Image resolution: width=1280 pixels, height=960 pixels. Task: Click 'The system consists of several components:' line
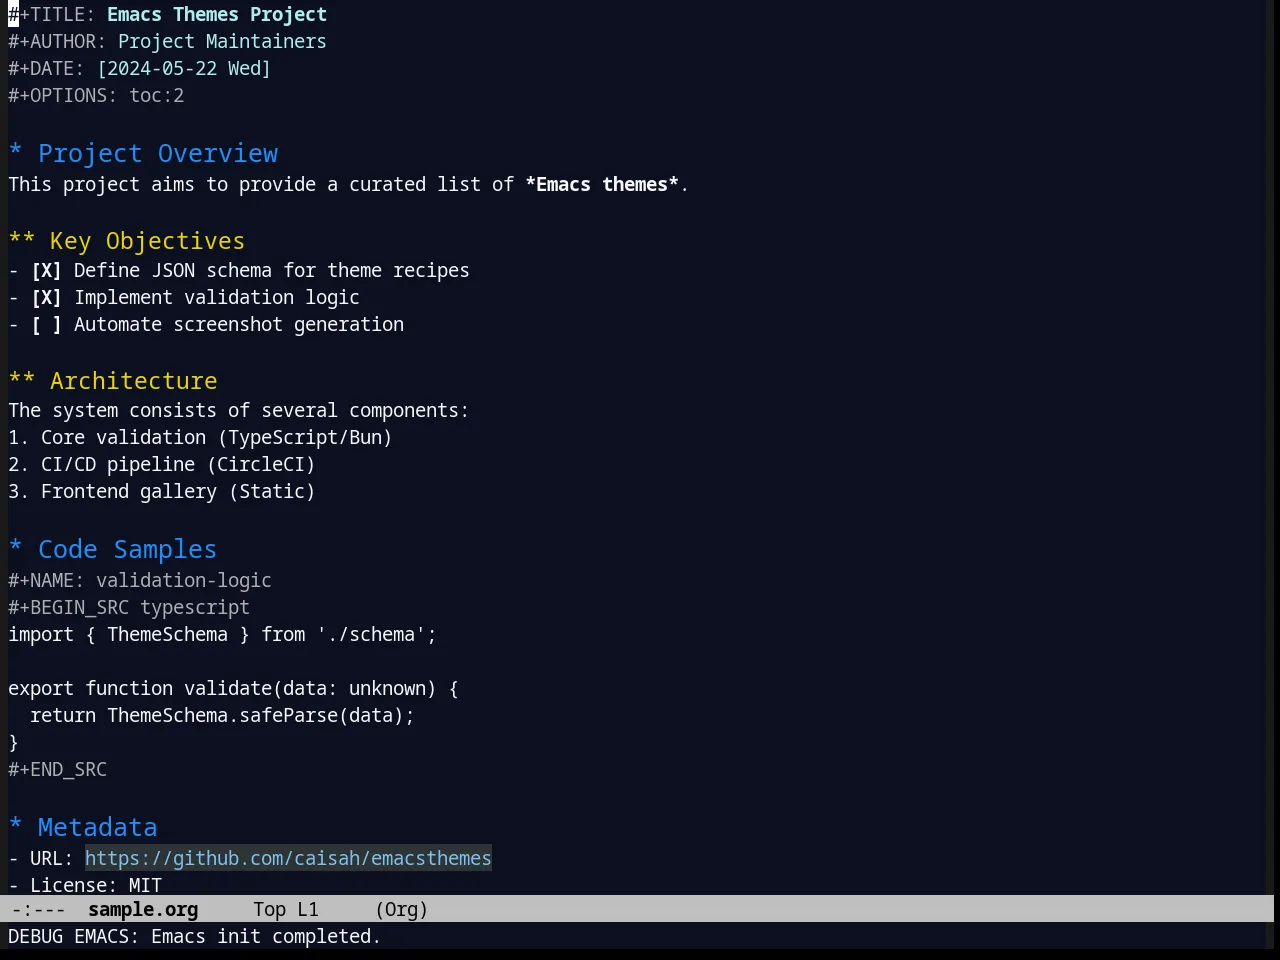(x=239, y=411)
